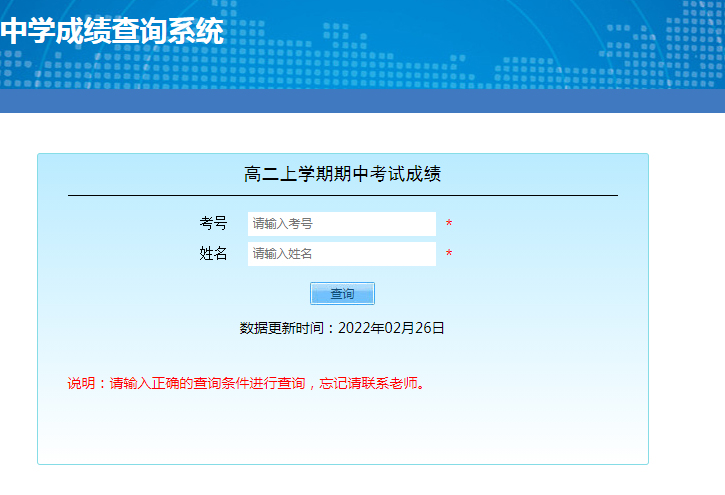
Task: Click the red 说明 instruction note
Action: pos(246,383)
